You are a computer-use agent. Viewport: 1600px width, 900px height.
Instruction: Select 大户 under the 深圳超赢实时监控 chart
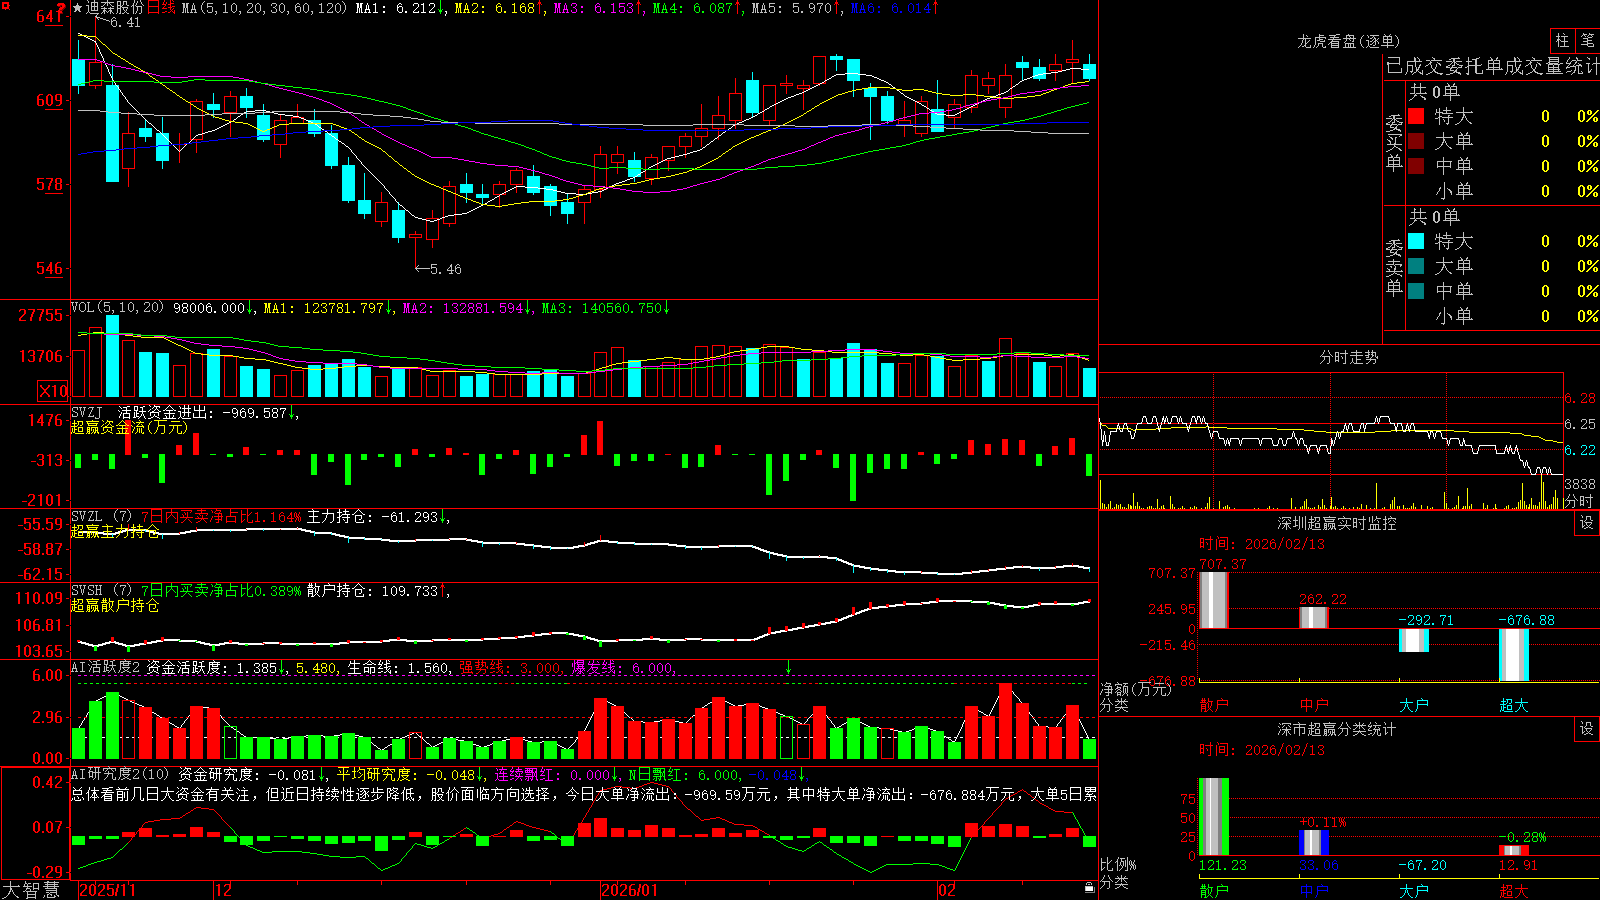[x=1414, y=705]
